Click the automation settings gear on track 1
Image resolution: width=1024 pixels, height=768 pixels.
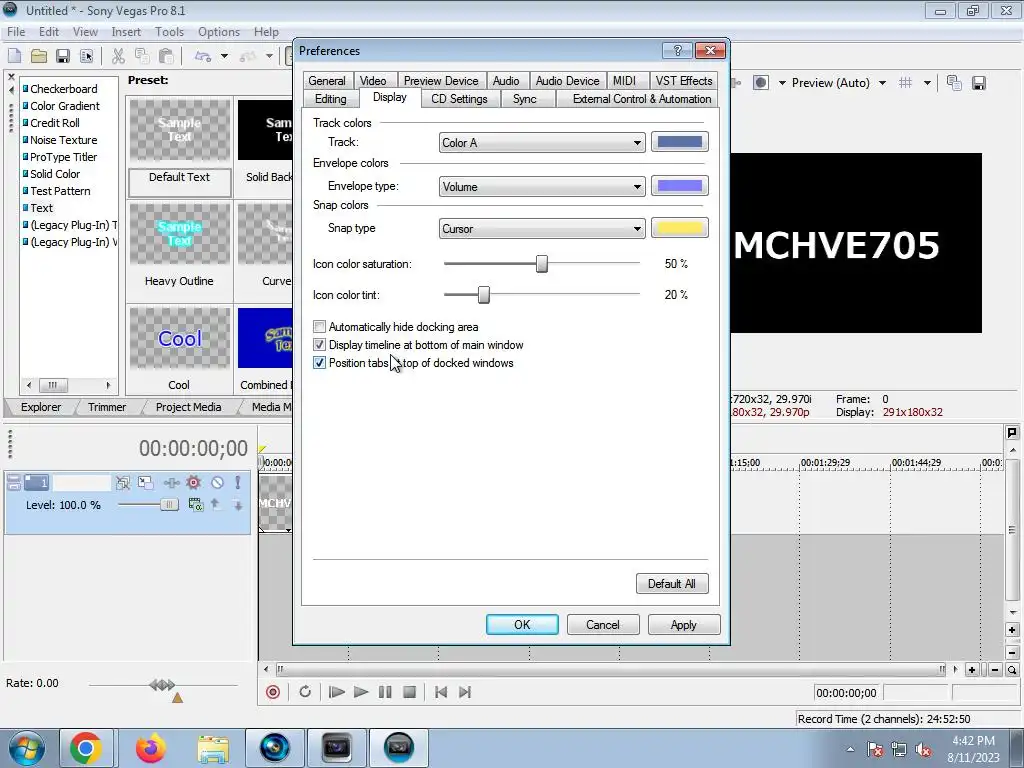point(193,483)
